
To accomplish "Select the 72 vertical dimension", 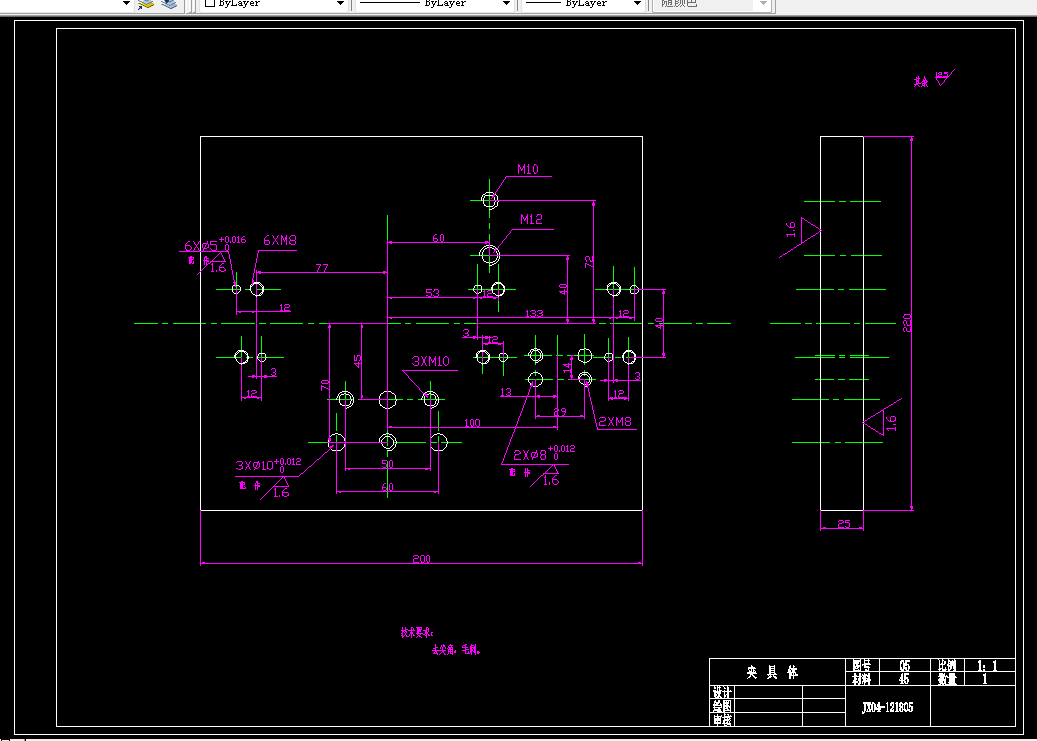I will (589, 260).
